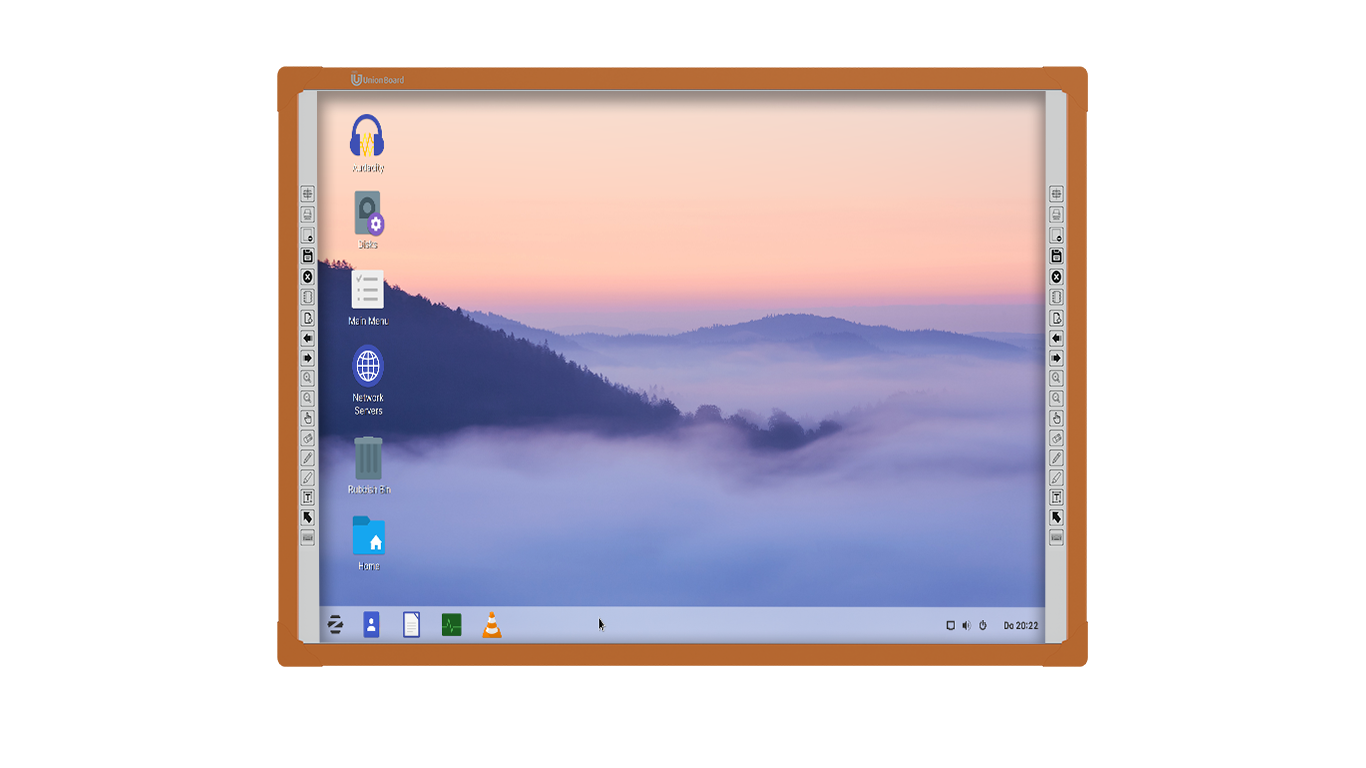Click the network icon in system tray
This screenshot has height=768, width=1366.
pyautogui.click(x=950, y=625)
